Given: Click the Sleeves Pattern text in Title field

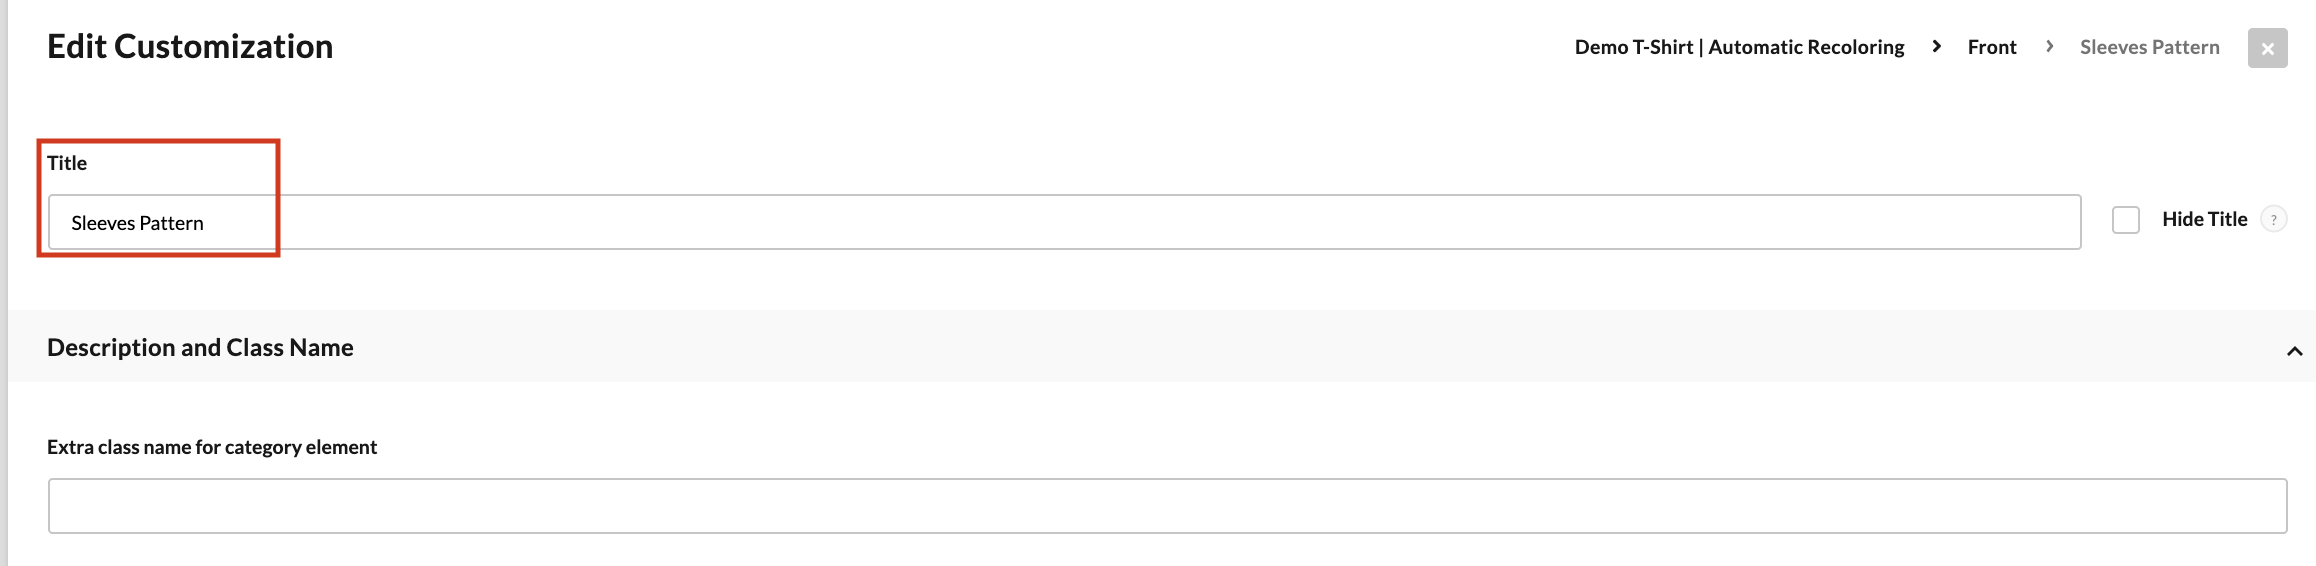Looking at the screenshot, I should [x=137, y=223].
